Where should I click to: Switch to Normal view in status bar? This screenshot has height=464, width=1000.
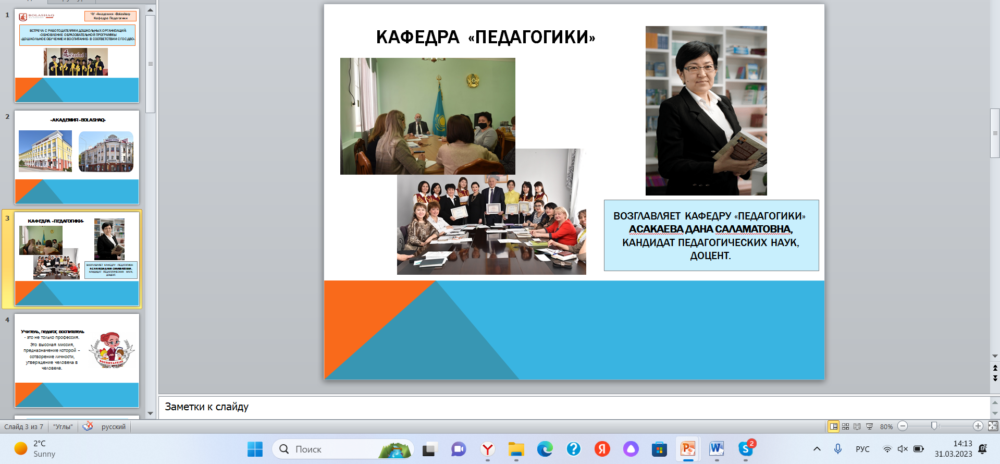click(833, 426)
